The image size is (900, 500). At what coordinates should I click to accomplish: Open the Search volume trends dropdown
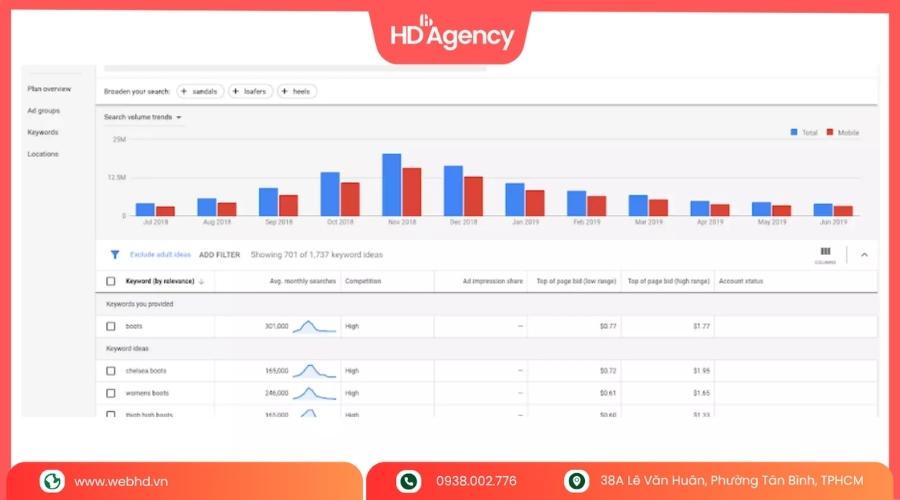point(142,117)
